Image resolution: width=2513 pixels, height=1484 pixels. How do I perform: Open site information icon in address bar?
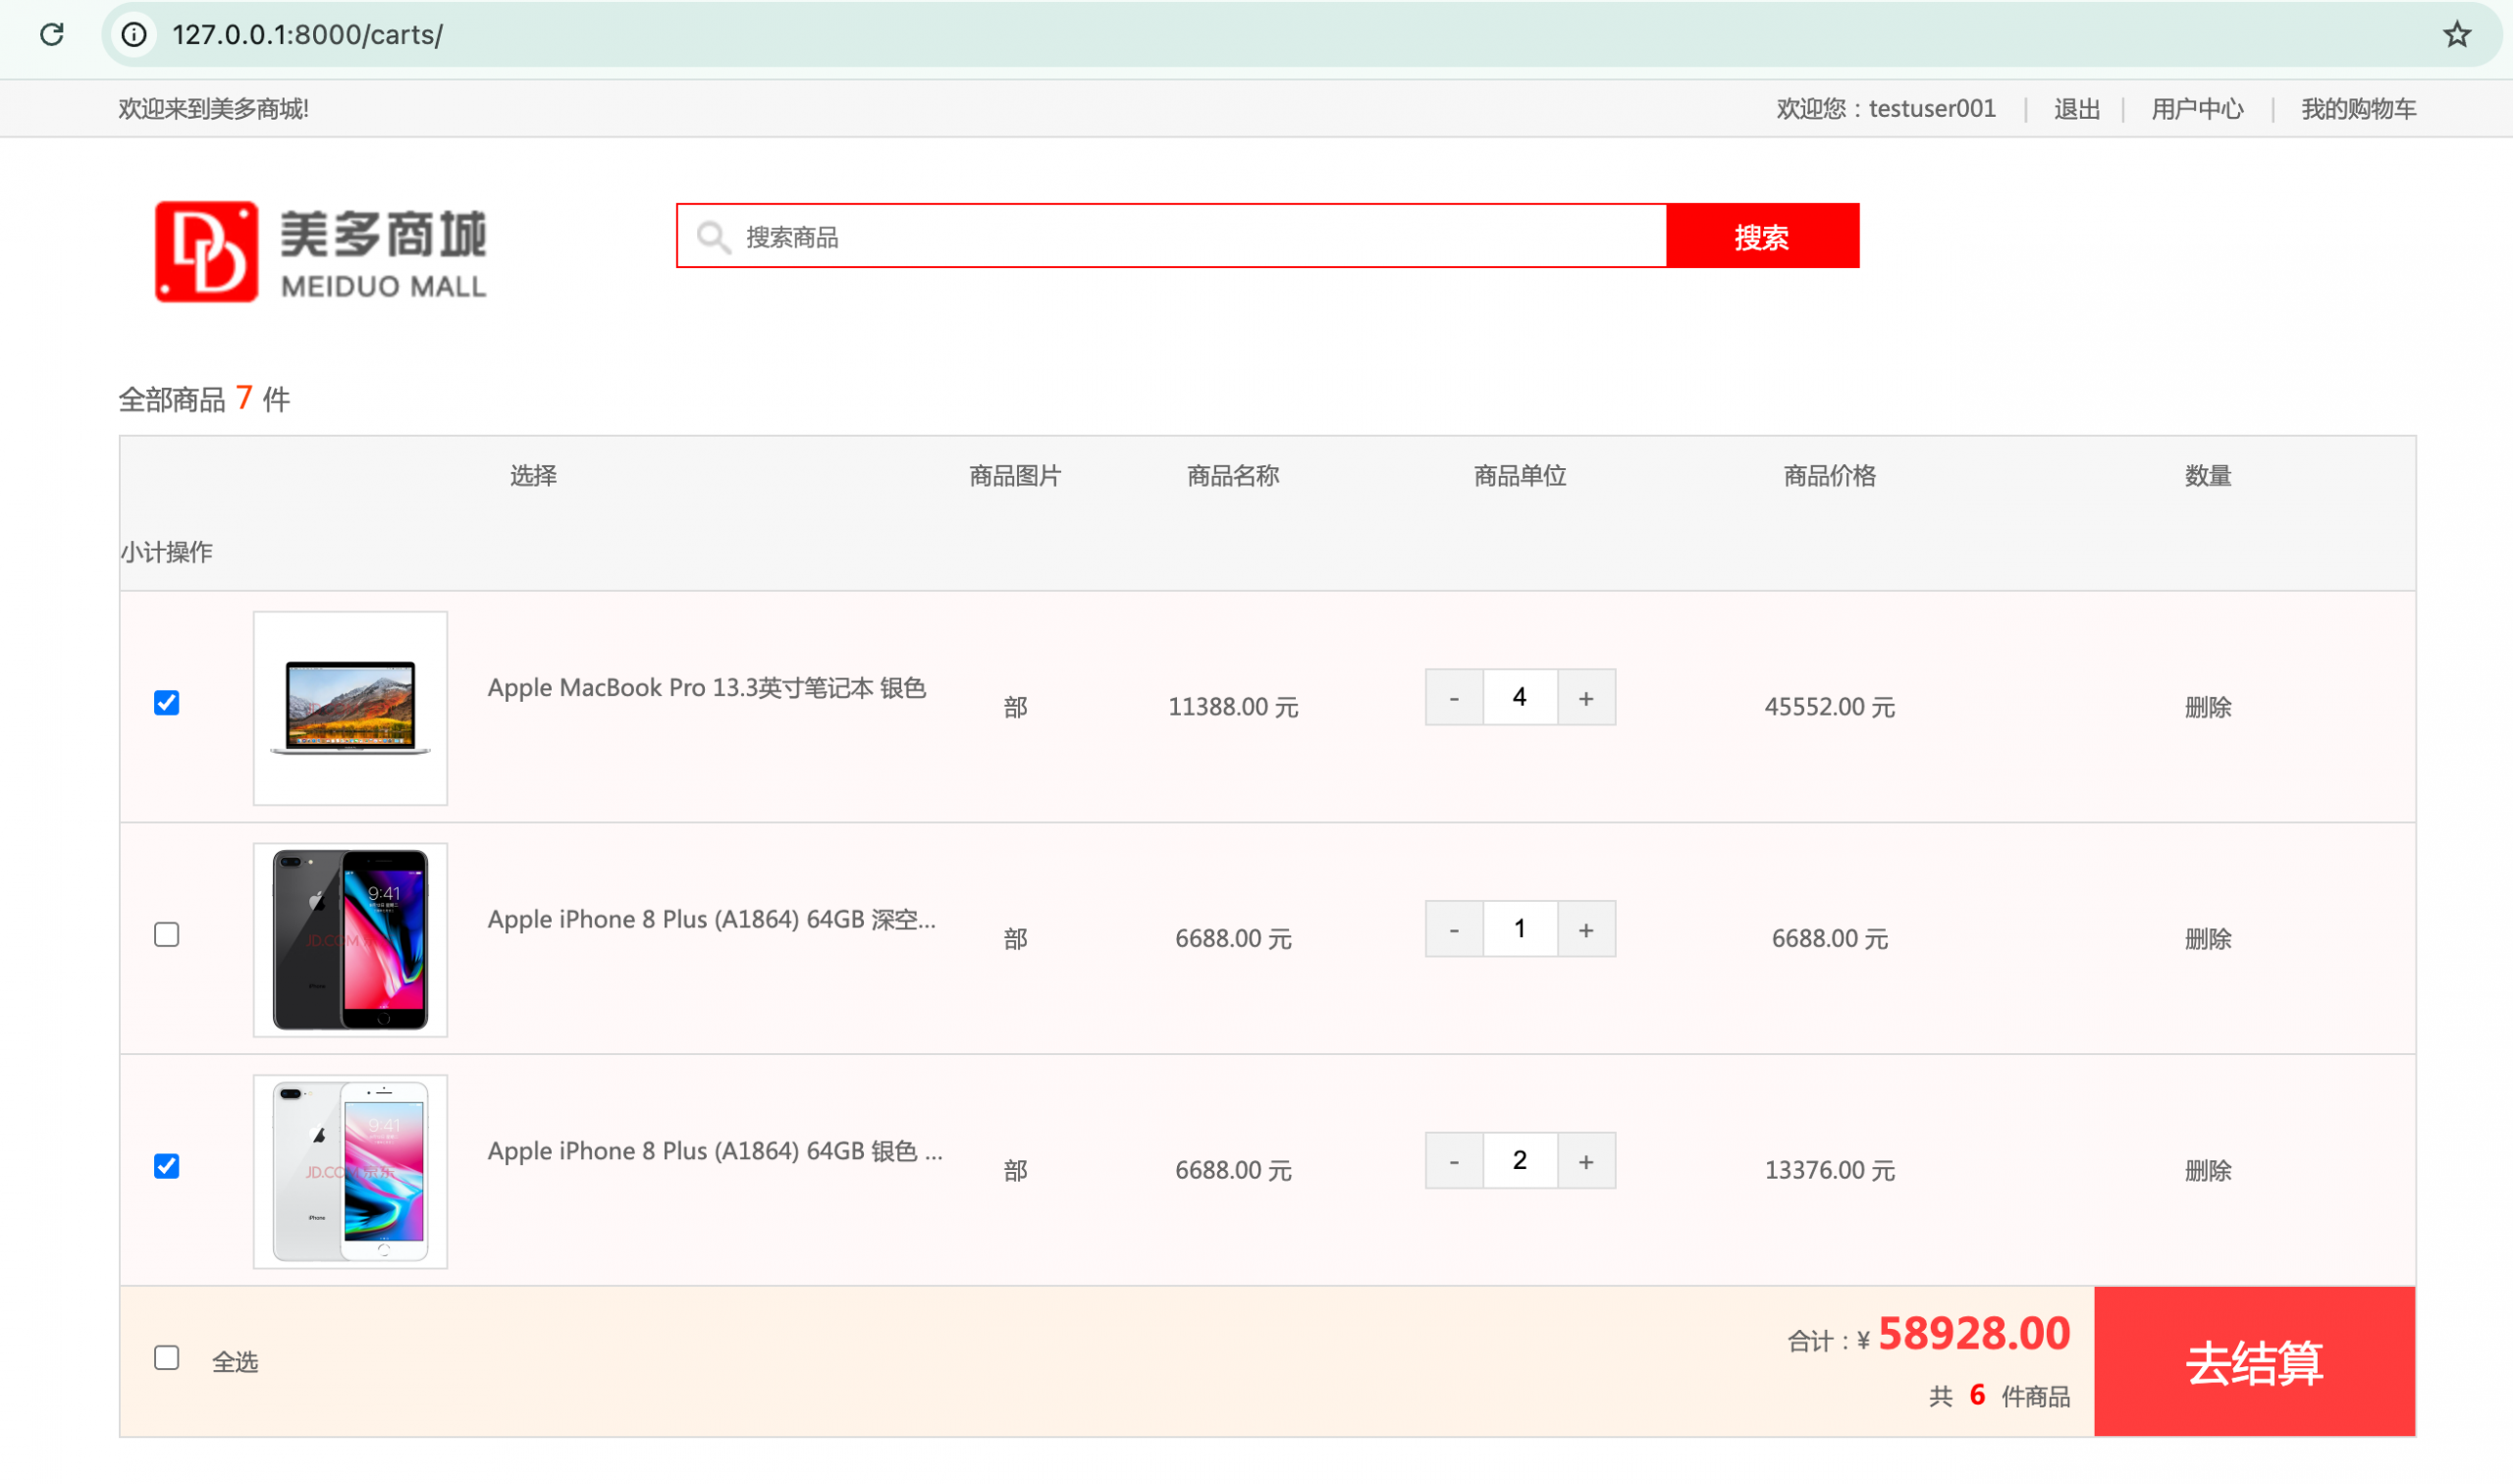click(x=134, y=35)
